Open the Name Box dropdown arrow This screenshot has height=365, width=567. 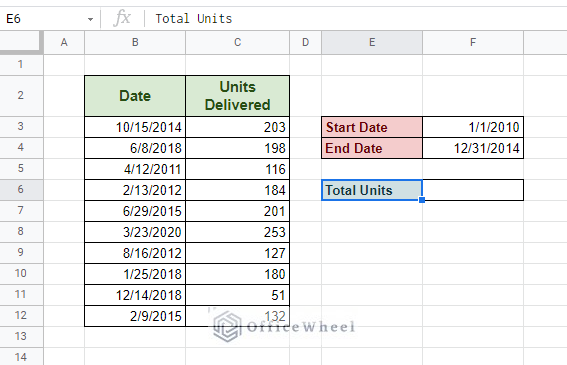90,19
